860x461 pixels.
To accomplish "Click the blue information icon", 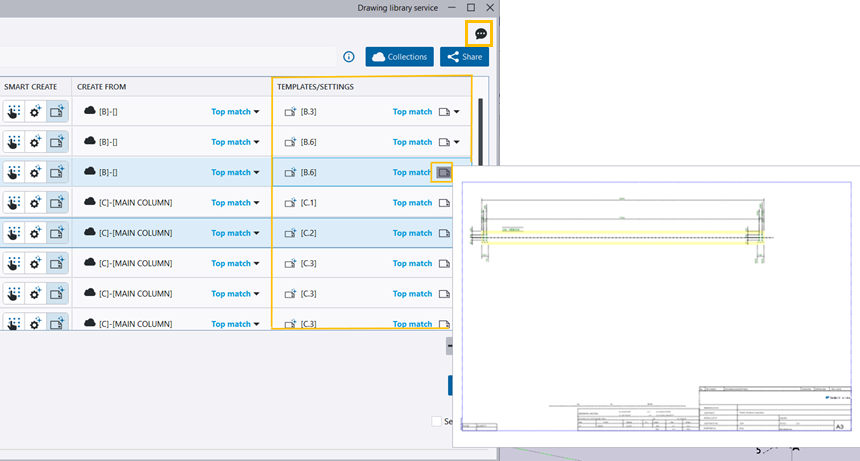I will pyautogui.click(x=349, y=57).
